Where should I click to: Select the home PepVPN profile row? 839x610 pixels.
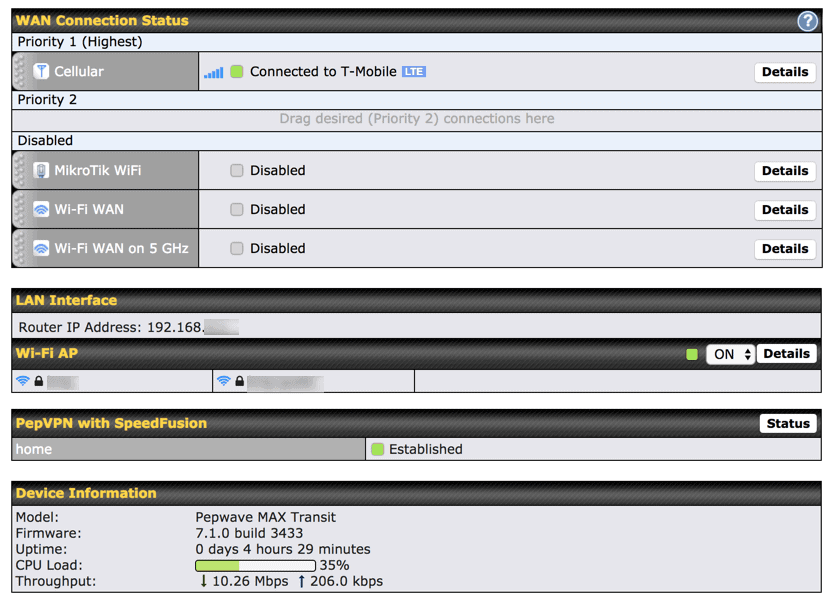click(x=188, y=449)
